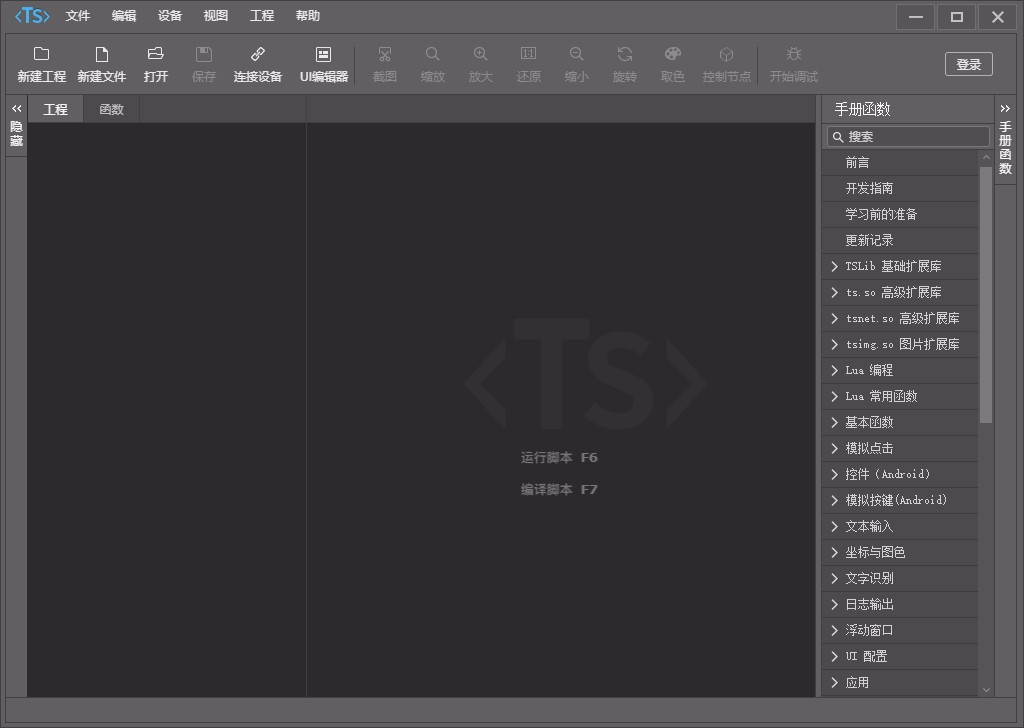
Task: Open the 开发指南 manual entry
Action: [899, 188]
